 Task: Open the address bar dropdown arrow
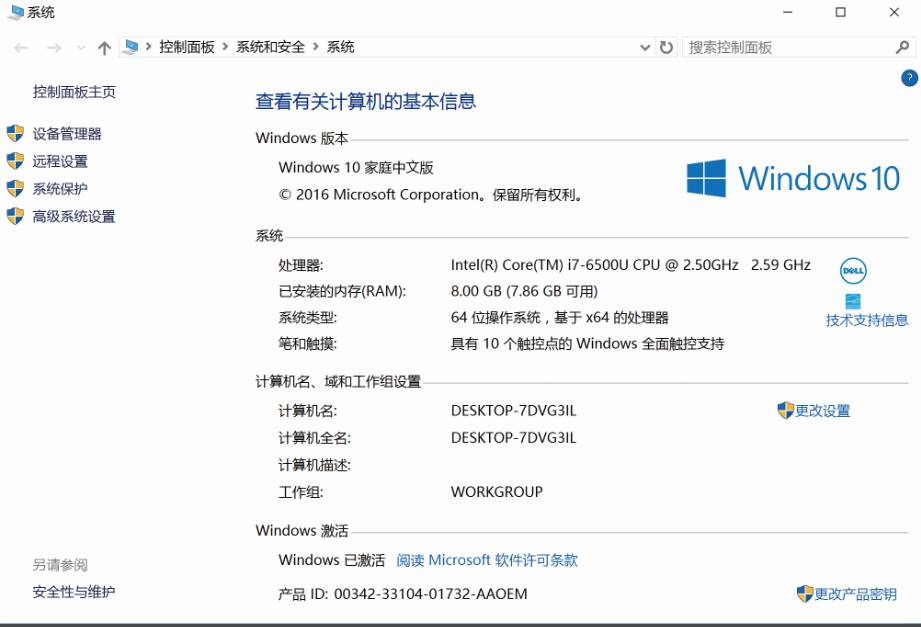[x=646, y=46]
